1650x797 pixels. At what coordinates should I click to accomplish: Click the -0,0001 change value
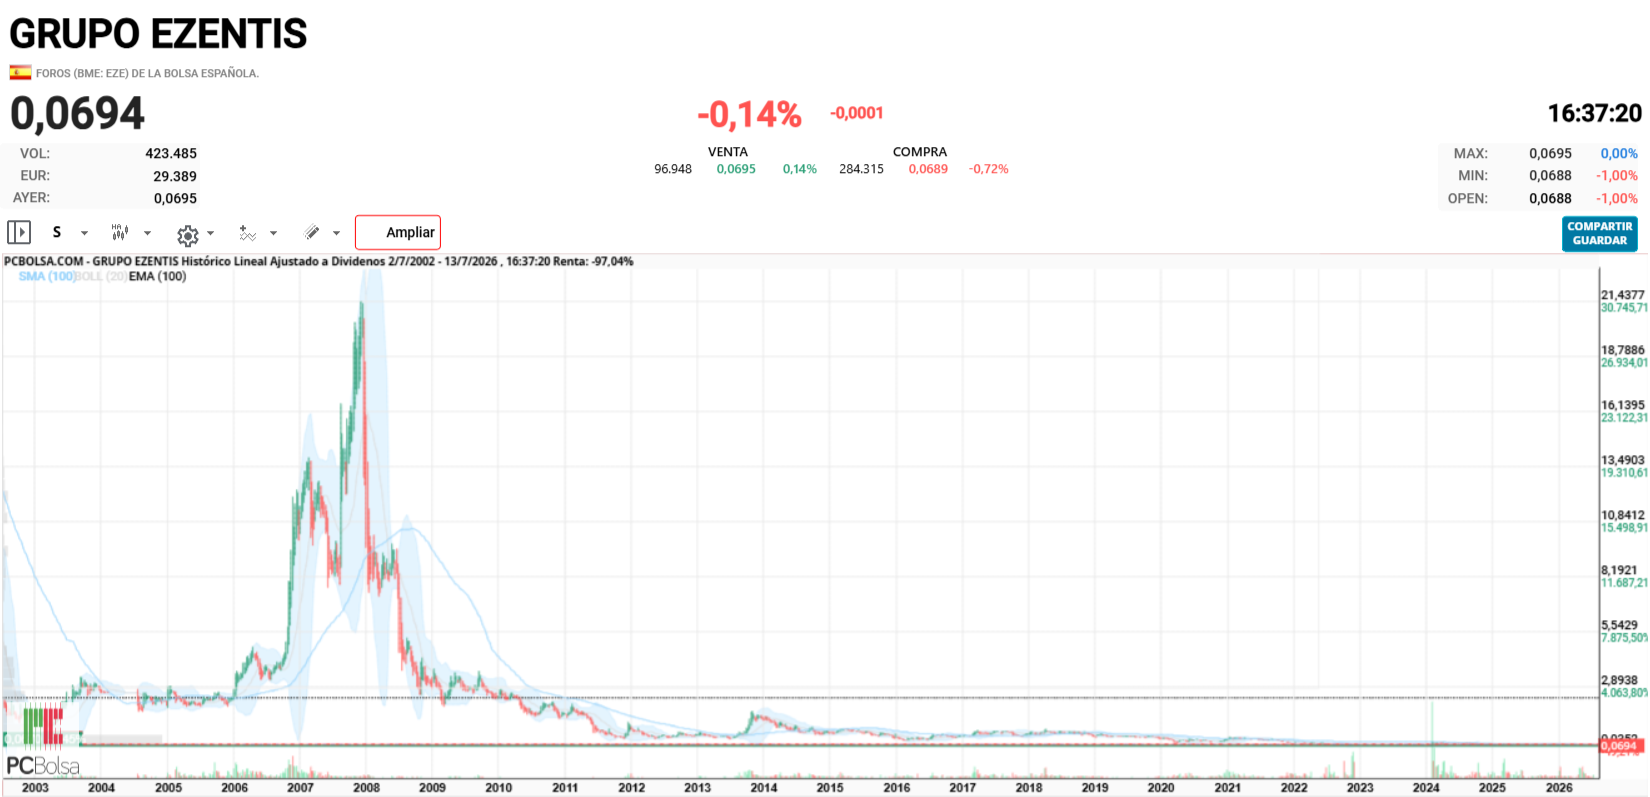click(857, 113)
